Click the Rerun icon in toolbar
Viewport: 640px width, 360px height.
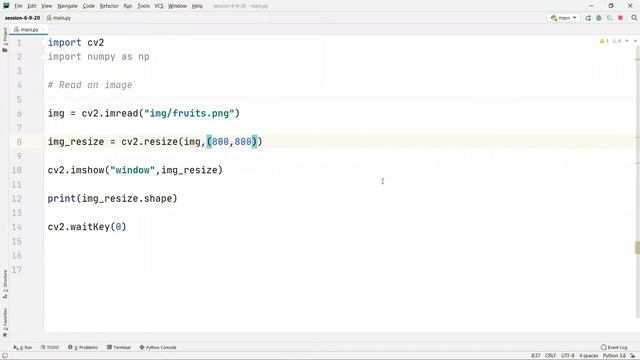pyautogui.click(x=588, y=18)
